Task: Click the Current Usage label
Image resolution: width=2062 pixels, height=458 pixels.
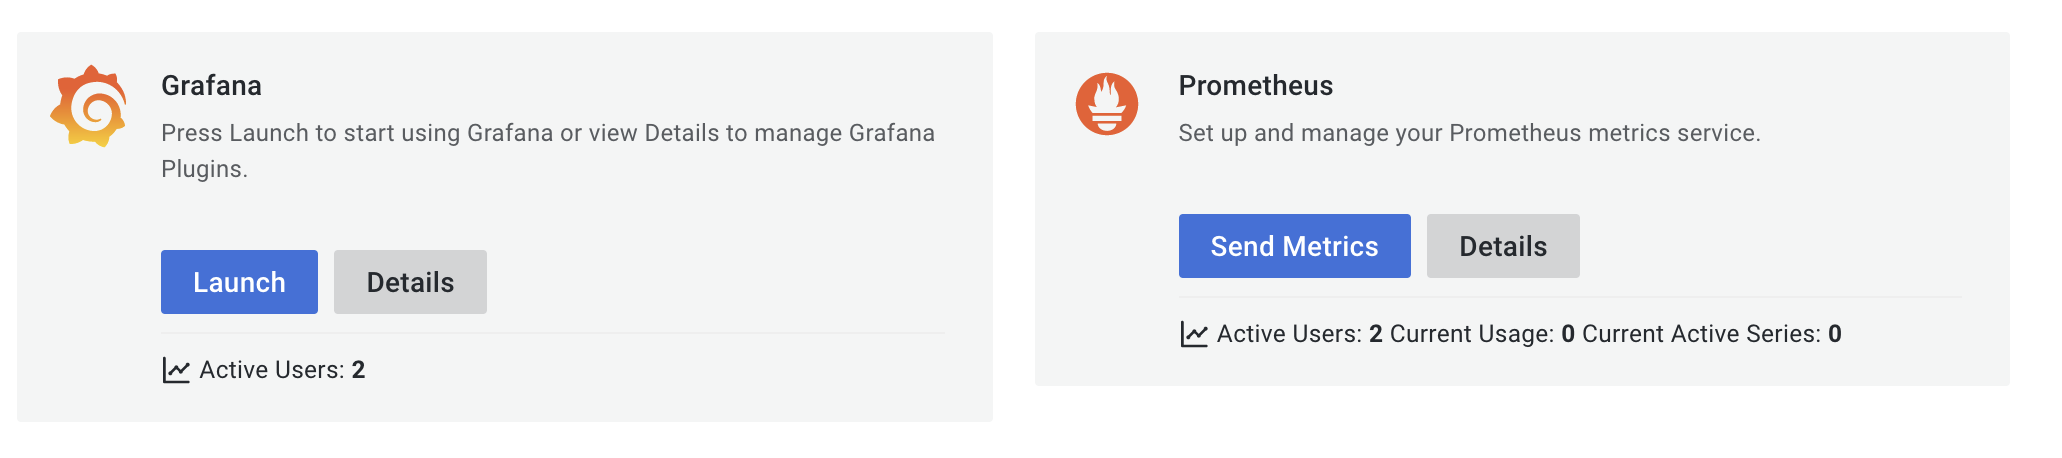Action: [1472, 334]
